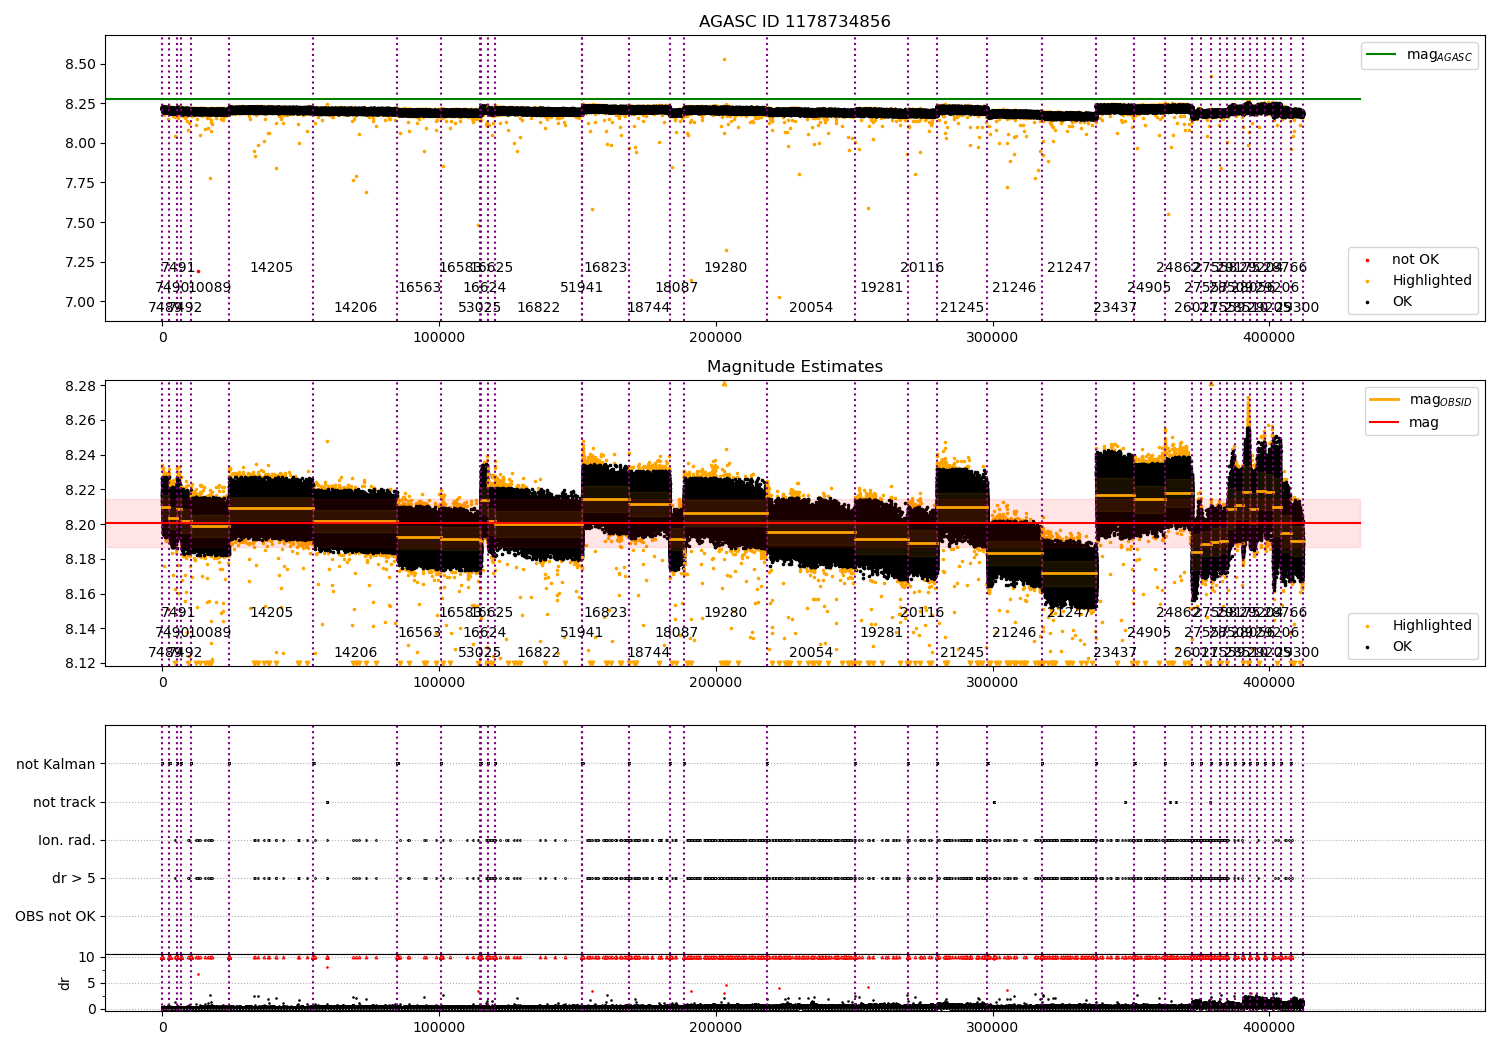The width and height of the screenshot is (1500, 1050).
Task: Click the 'dr > 5' row label
Action: [74, 878]
